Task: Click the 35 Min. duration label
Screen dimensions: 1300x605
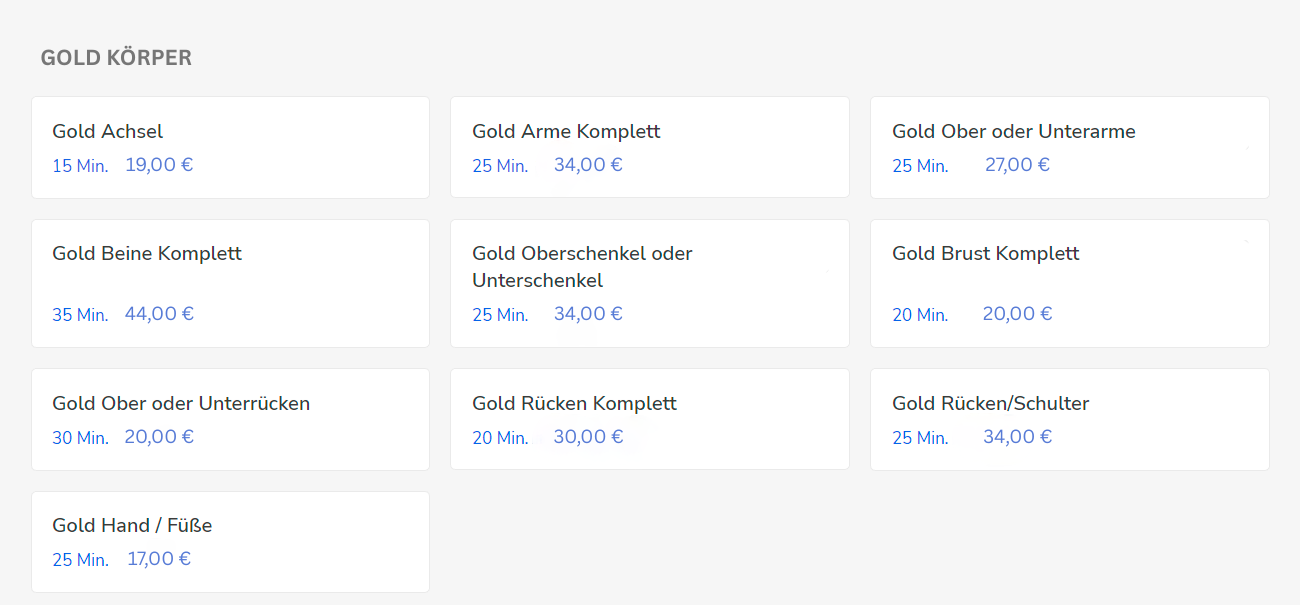Action: point(80,315)
